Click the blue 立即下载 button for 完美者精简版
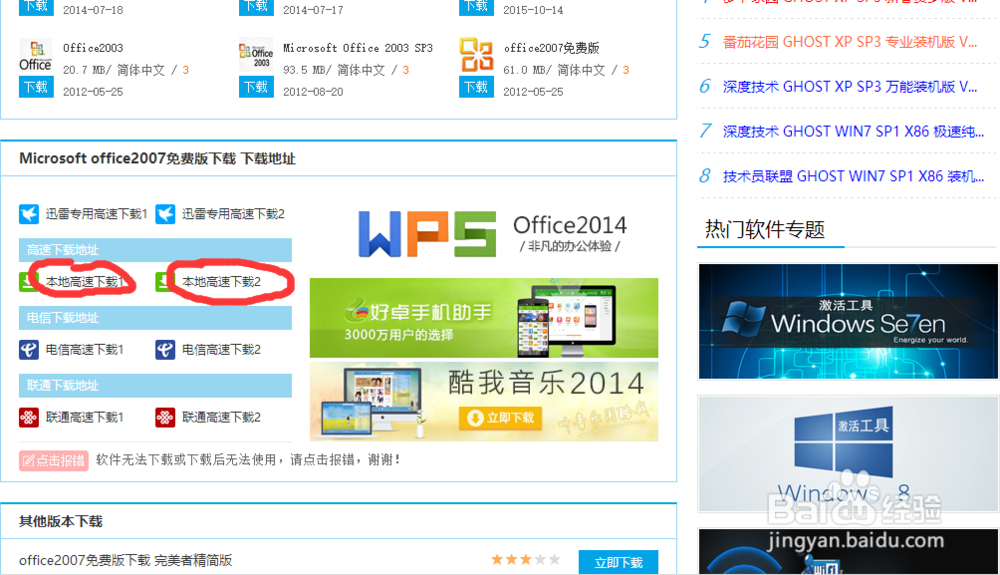The width and height of the screenshot is (1000, 575). [x=618, y=562]
